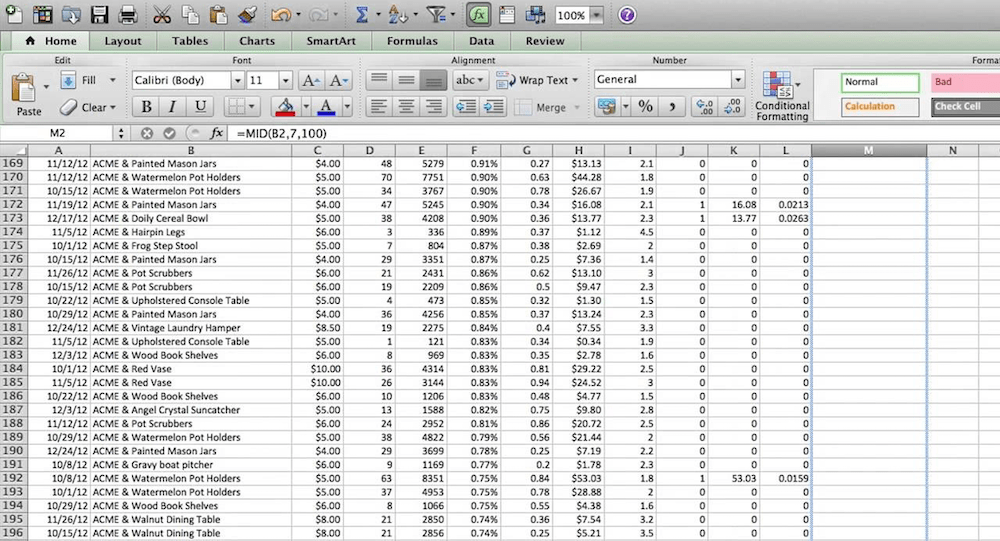Open the zoom 100% dropdown
This screenshot has height=541, width=1000.
click(x=596, y=15)
